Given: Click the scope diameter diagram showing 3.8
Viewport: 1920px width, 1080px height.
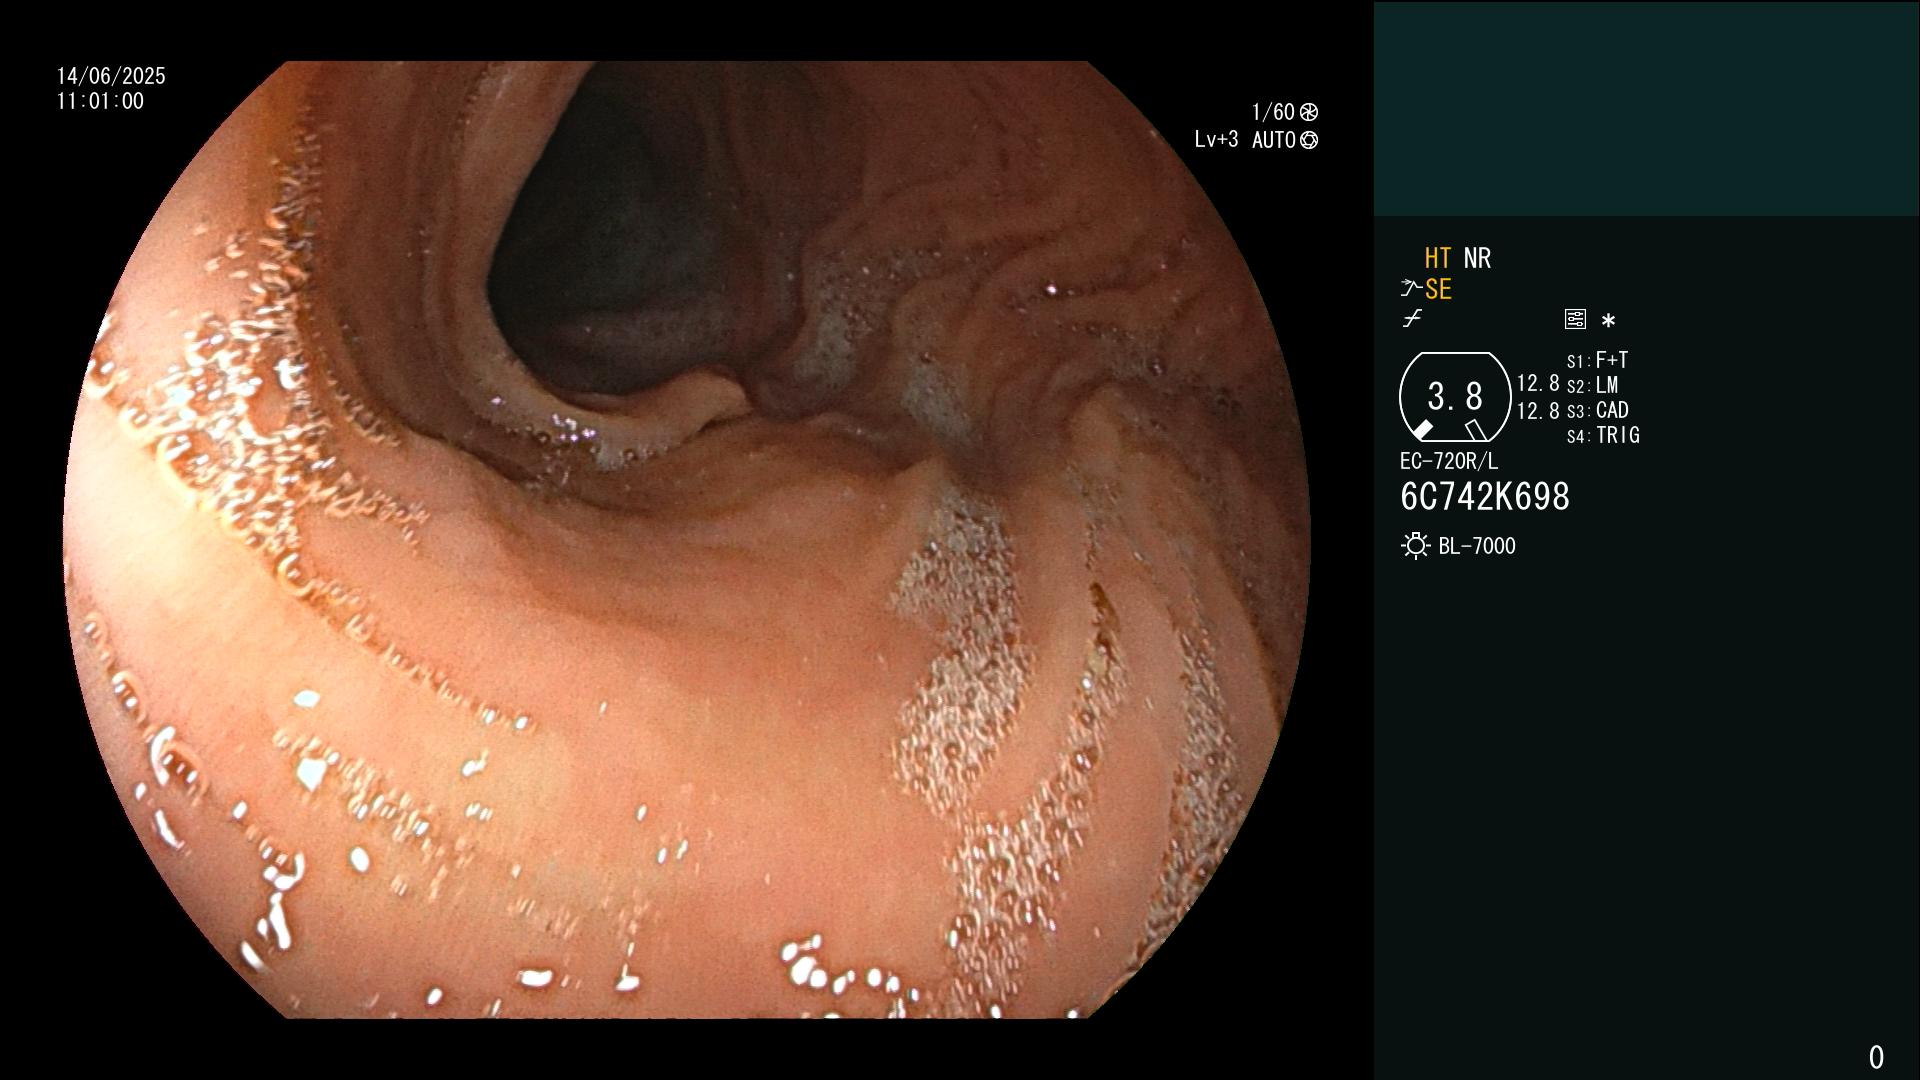Looking at the screenshot, I should (x=1455, y=397).
